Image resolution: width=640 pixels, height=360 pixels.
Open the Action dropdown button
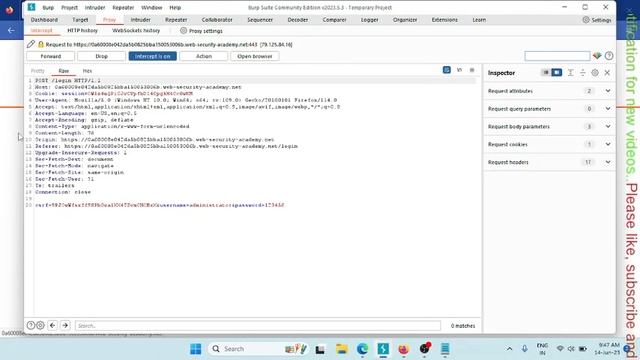204,56
